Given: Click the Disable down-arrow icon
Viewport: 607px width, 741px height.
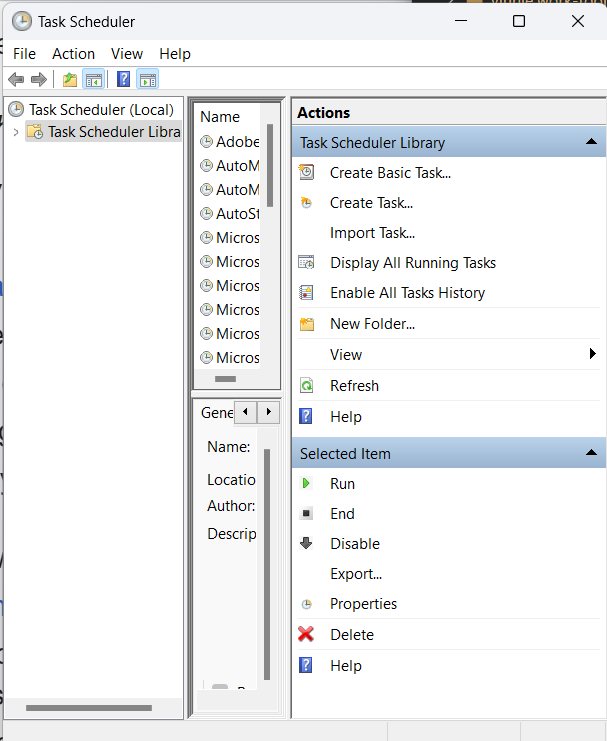Looking at the screenshot, I should click(307, 544).
